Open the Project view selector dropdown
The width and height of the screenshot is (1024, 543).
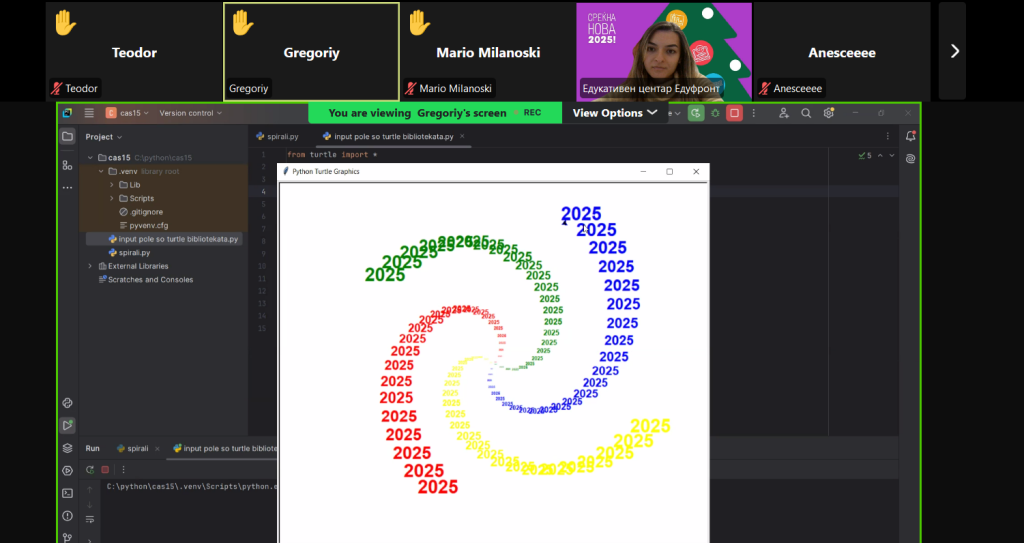(x=104, y=137)
